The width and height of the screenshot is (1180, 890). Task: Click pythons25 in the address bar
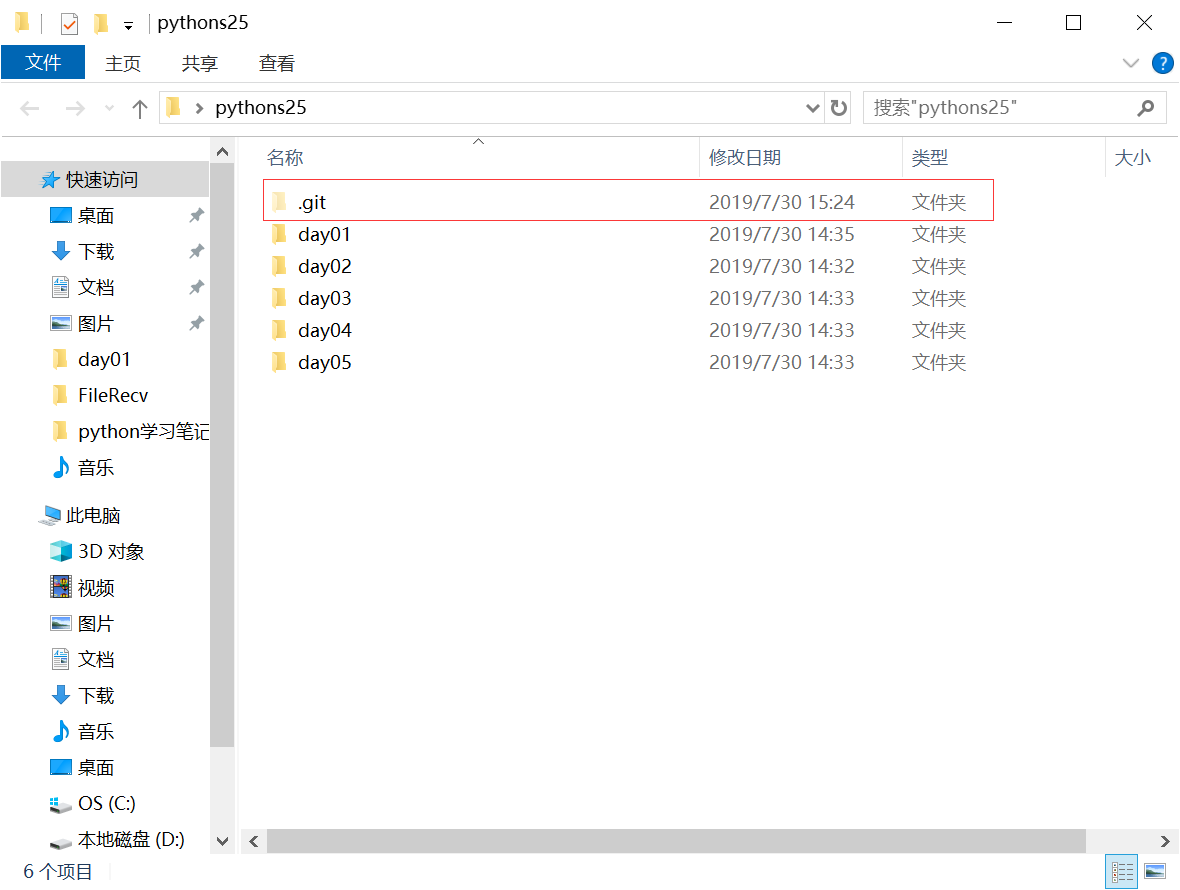click(x=260, y=108)
